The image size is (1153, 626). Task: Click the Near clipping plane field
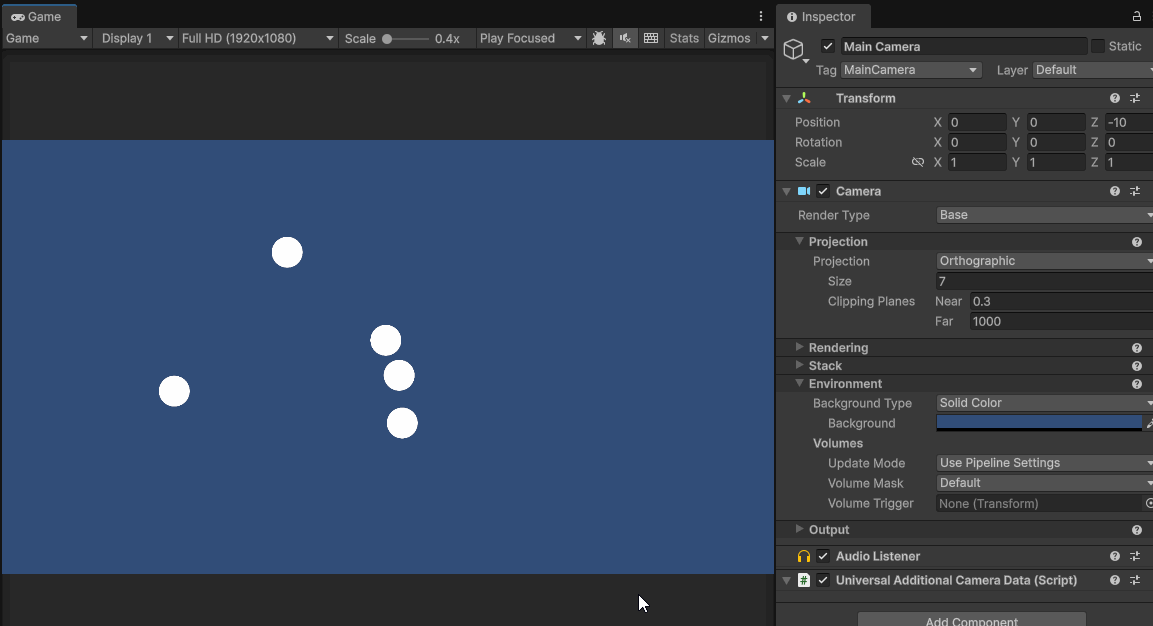point(1061,302)
